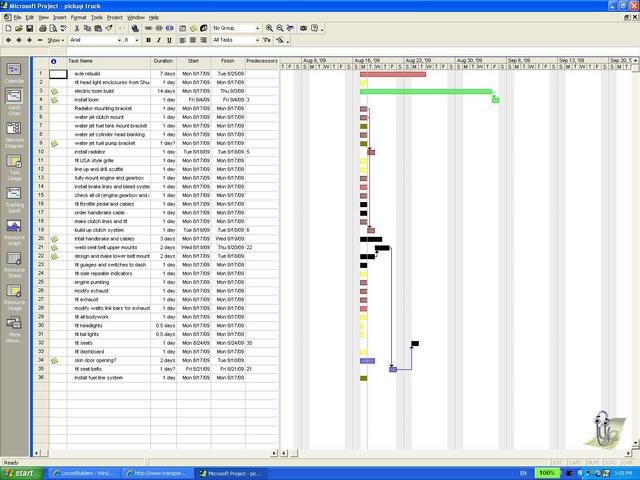Toggle Italic text formatting

point(158,40)
